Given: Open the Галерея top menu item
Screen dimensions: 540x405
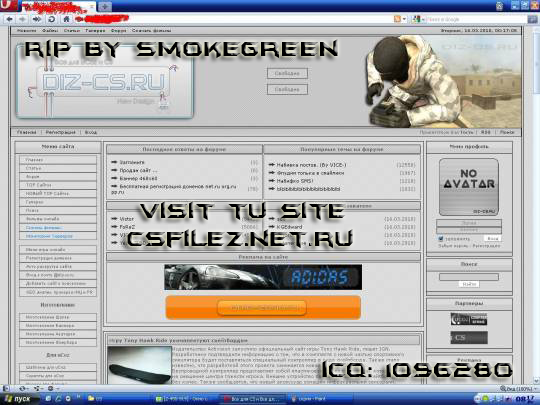Looking at the screenshot, I should (95, 31).
